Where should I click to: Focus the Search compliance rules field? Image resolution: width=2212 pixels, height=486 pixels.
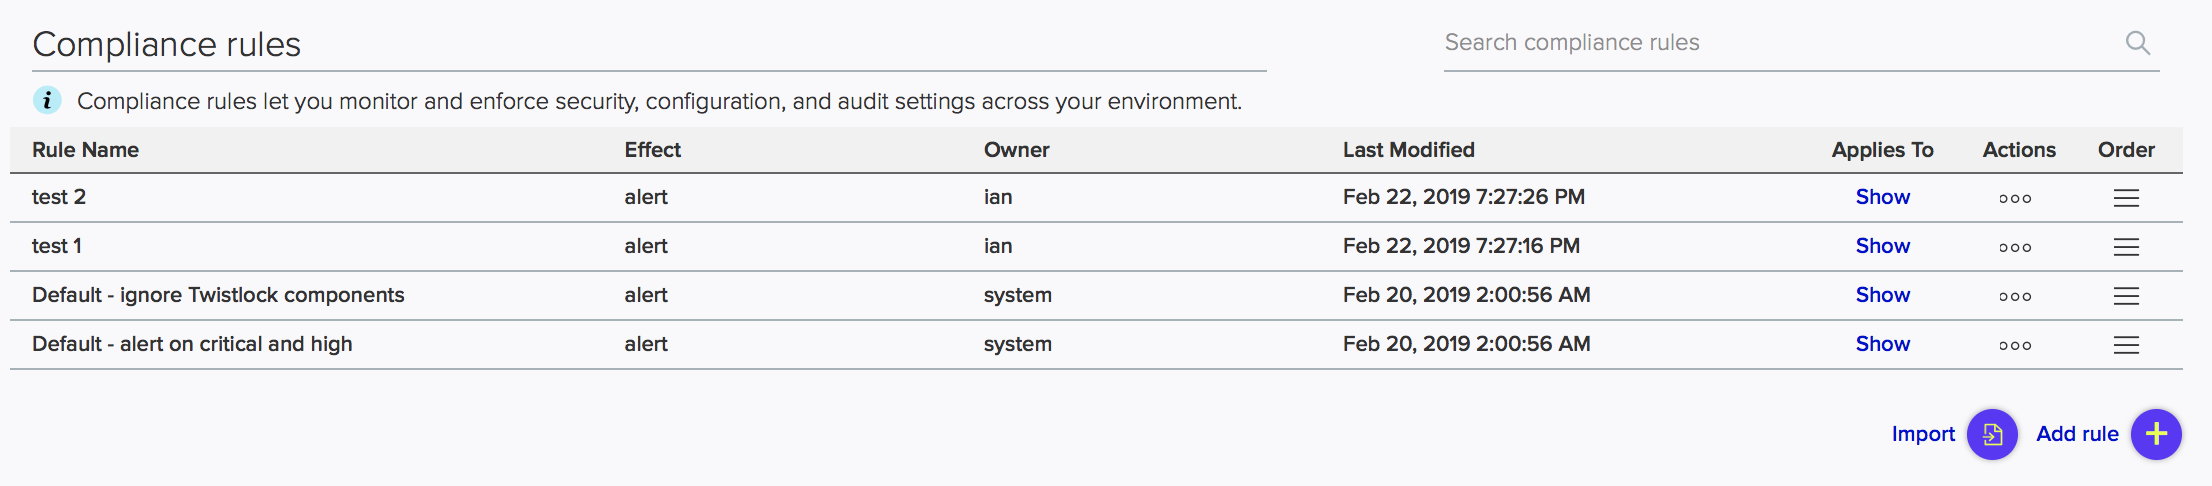pyautogui.click(x=1780, y=42)
